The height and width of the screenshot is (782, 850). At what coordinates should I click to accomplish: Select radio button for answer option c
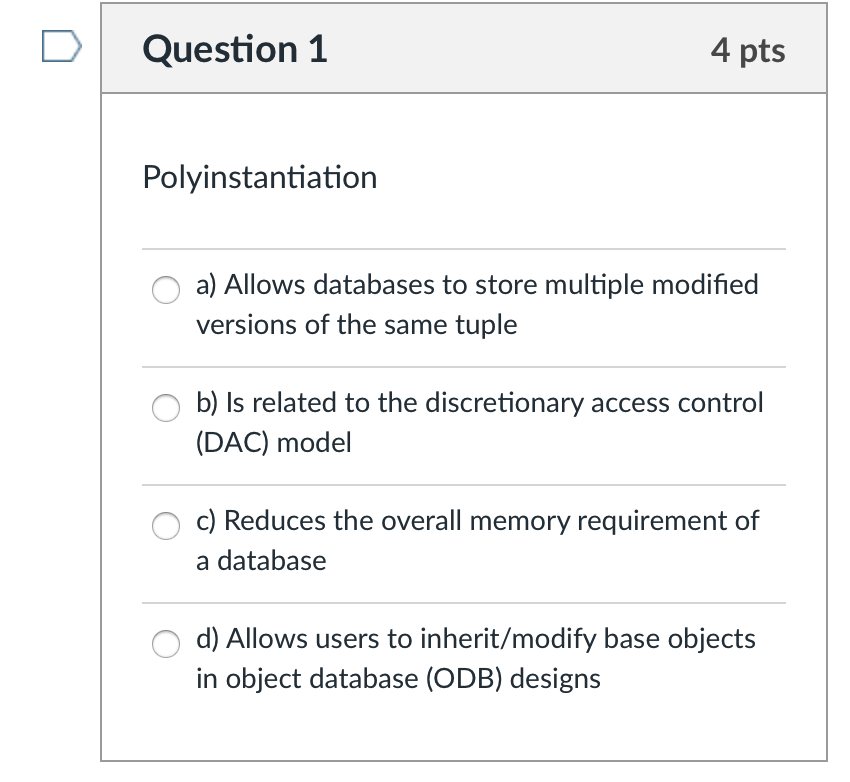[x=165, y=526]
